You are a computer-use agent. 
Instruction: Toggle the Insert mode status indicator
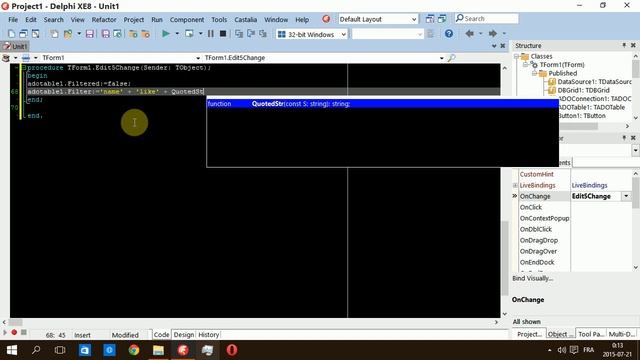click(x=82, y=335)
